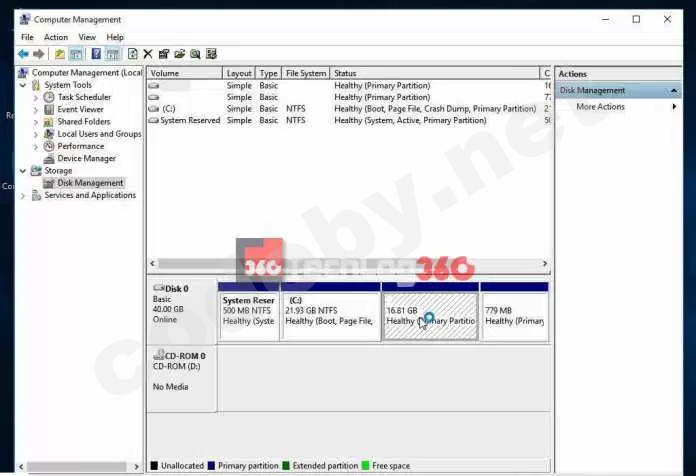Sort by the Type column header
This screenshot has width=696, height=476.
(x=269, y=73)
